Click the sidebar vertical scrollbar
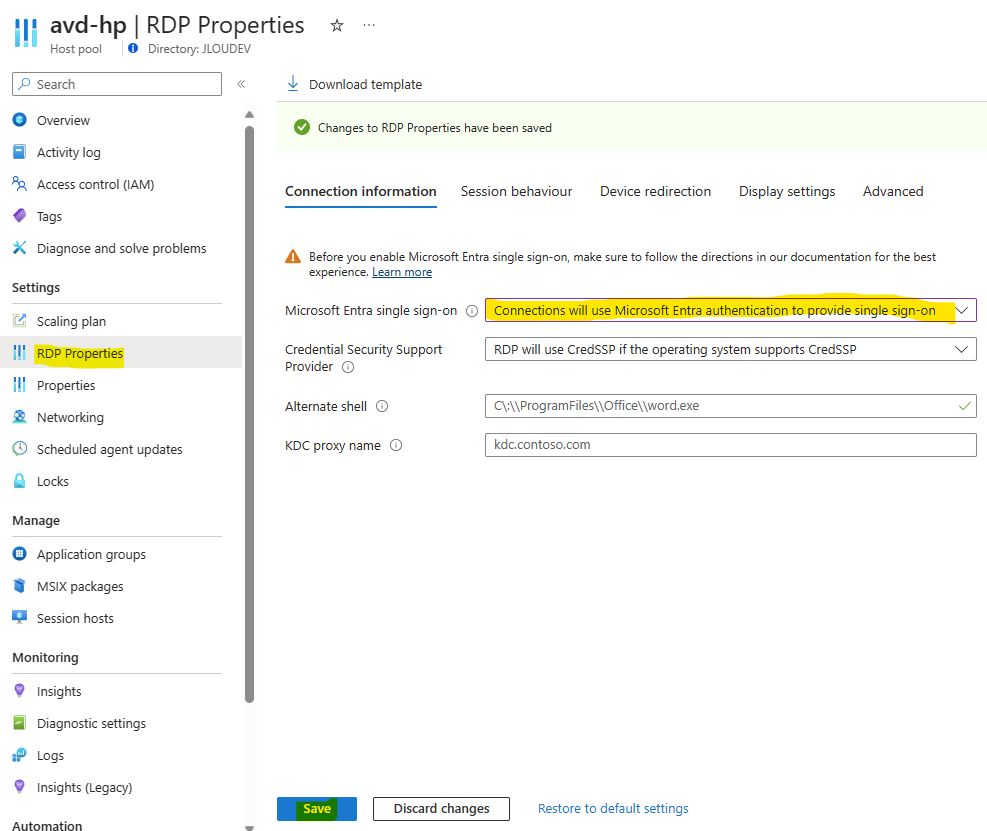The image size is (987, 831). click(249, 414)
